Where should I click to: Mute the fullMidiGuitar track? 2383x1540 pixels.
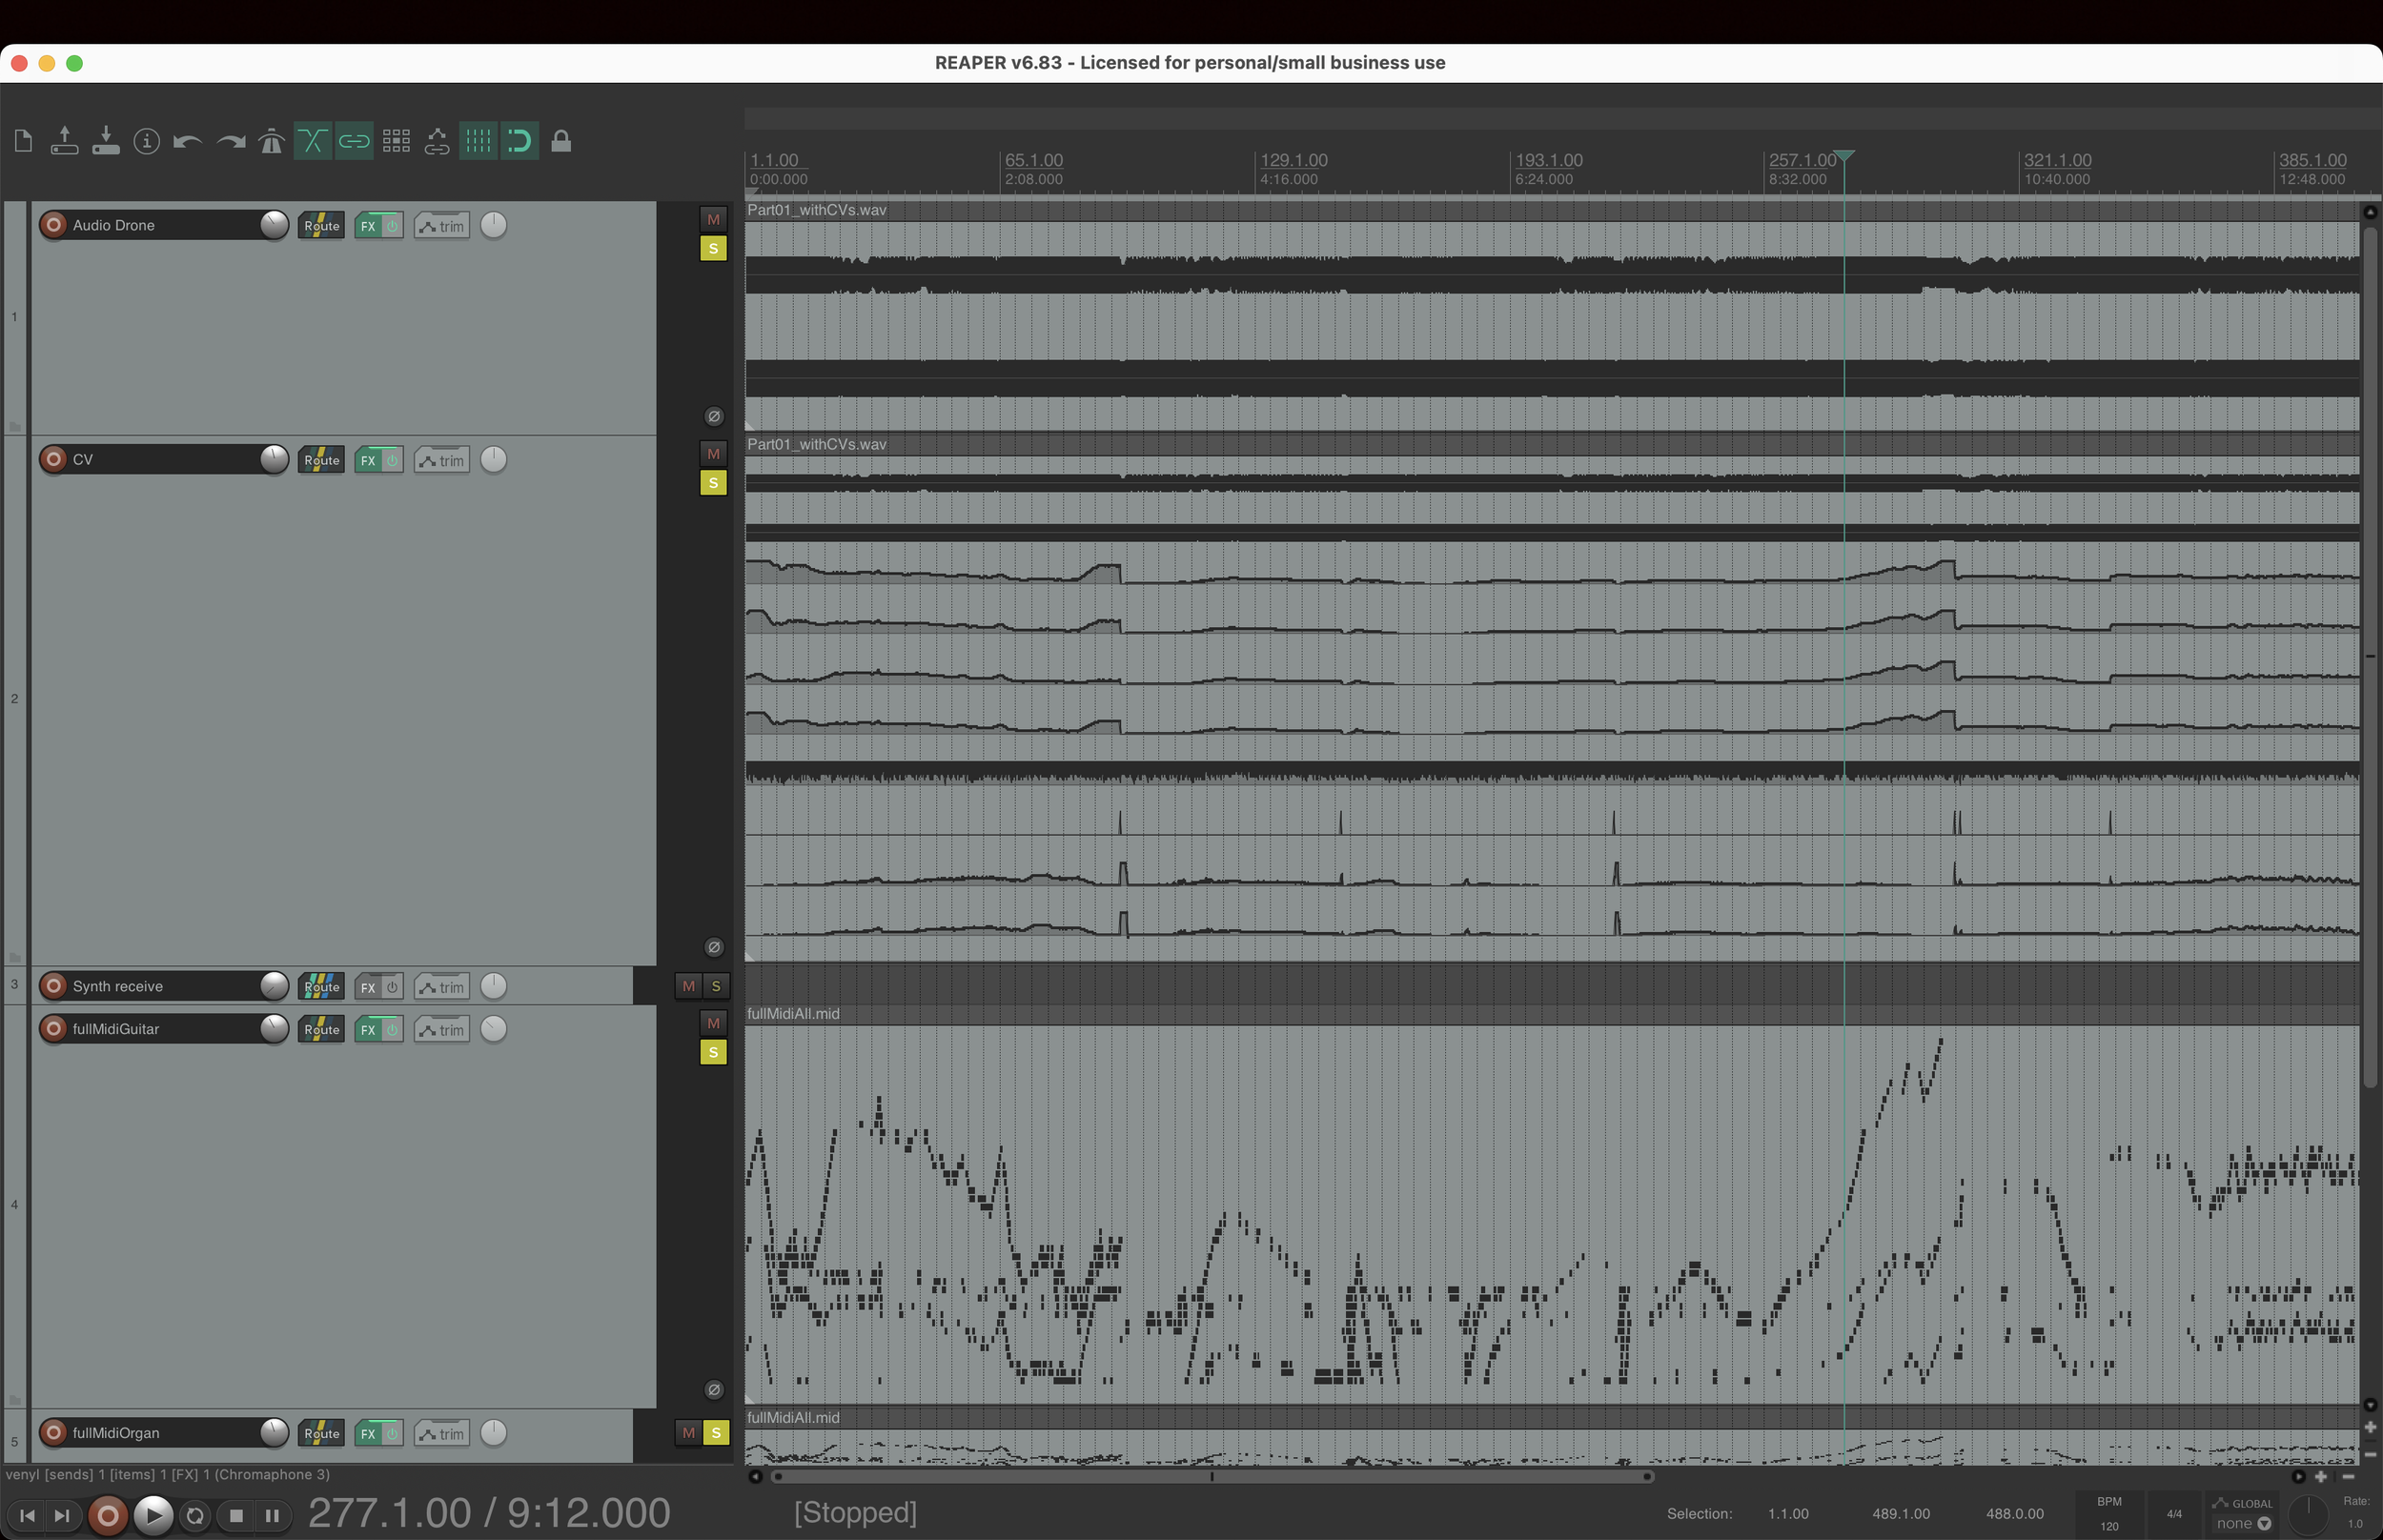[x=713, y=1023]
